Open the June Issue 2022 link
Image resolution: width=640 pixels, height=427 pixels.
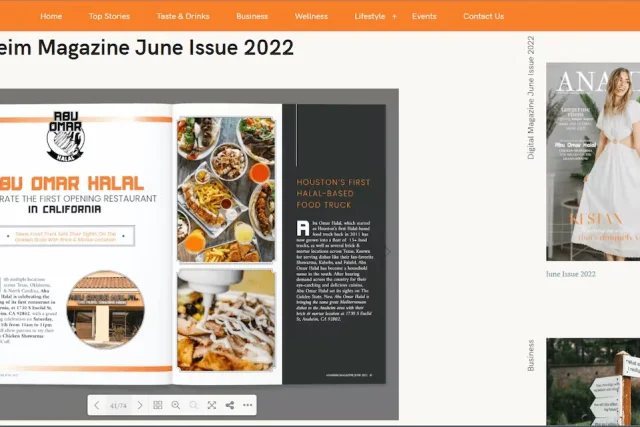point(571,274)
